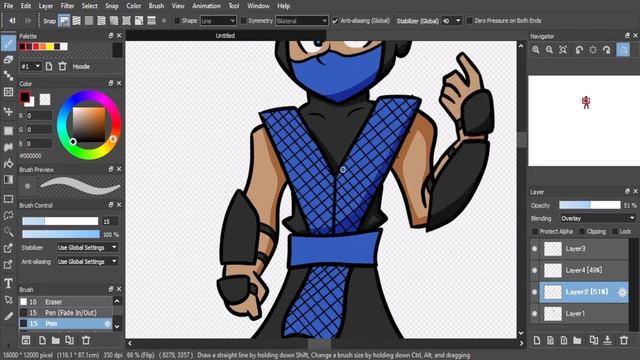
Task: Open Brush Control Stabilizer dropdown
Action: pos(87,248)
